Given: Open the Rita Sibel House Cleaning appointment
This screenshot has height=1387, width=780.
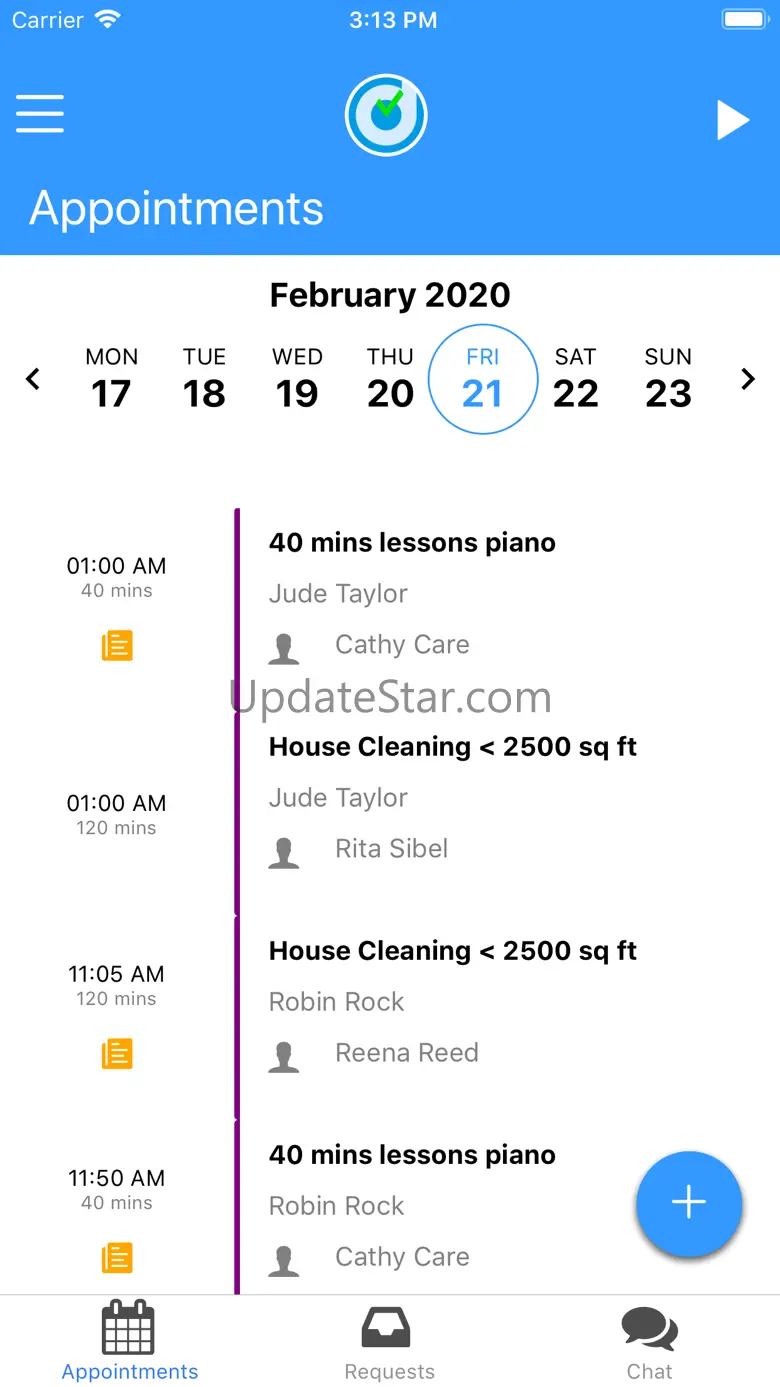Looking at the screenshot, I should click(452, 798).
